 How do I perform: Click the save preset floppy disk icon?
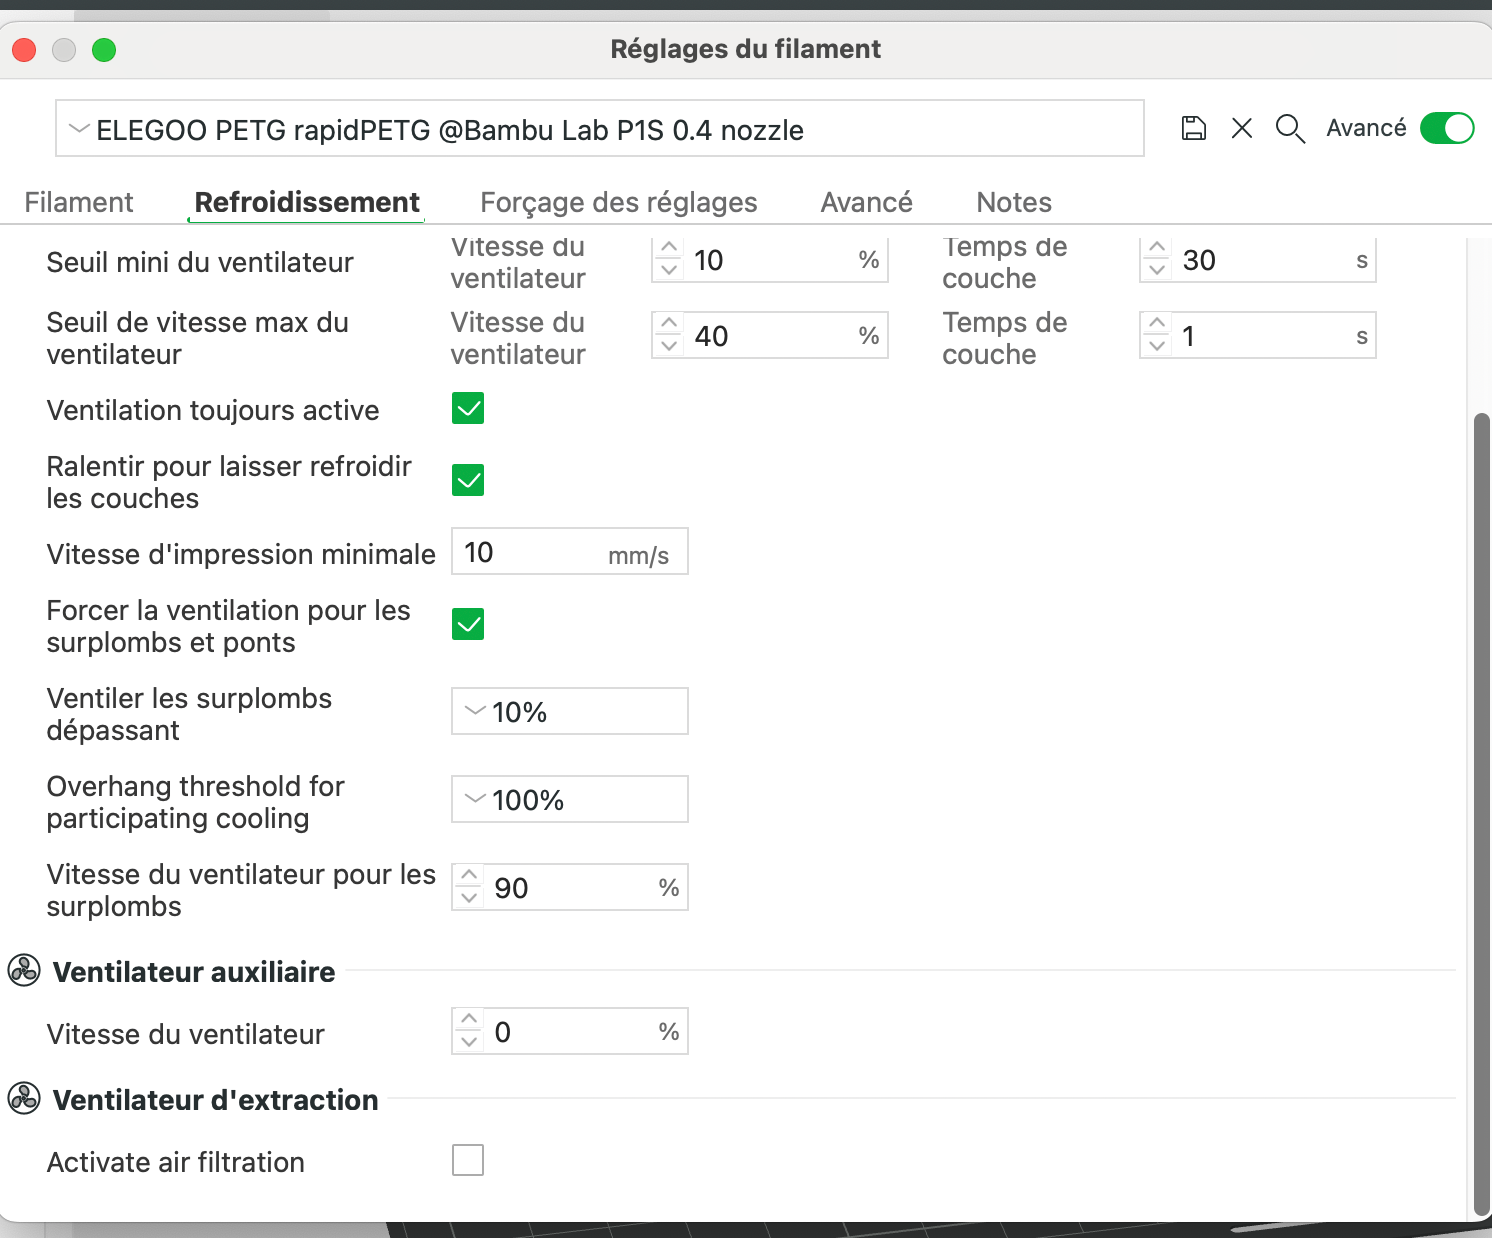1194,128
